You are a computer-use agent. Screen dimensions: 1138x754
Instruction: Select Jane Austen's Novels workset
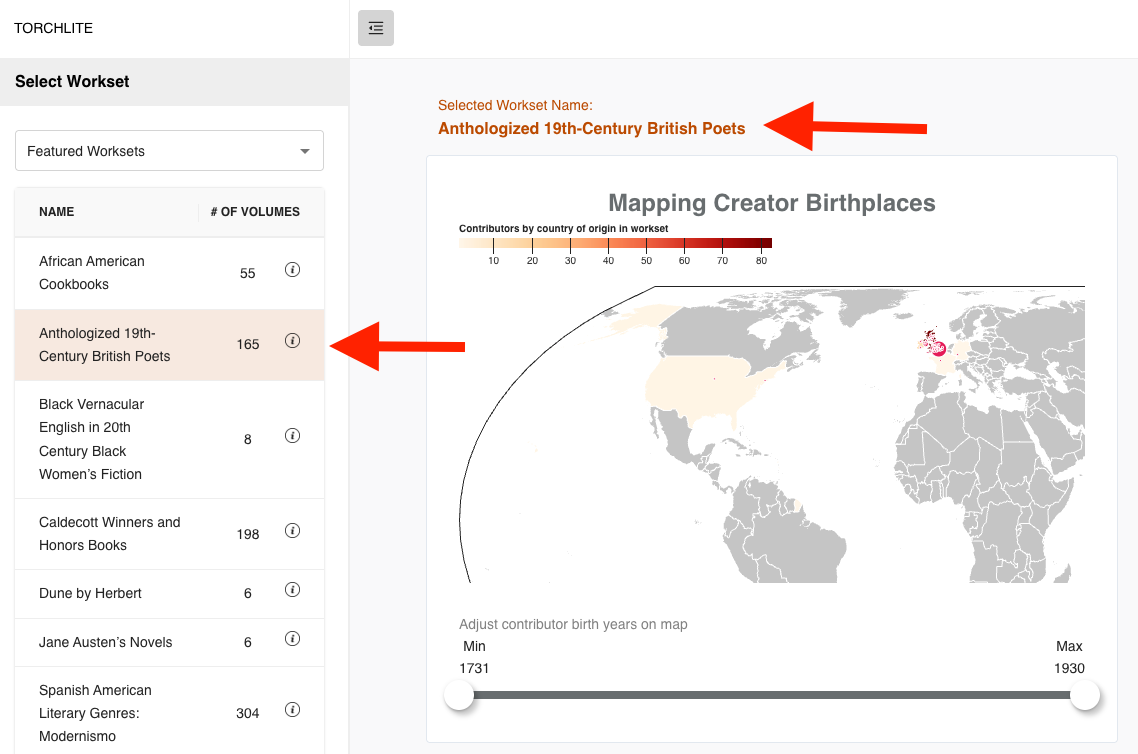[169, 642]
